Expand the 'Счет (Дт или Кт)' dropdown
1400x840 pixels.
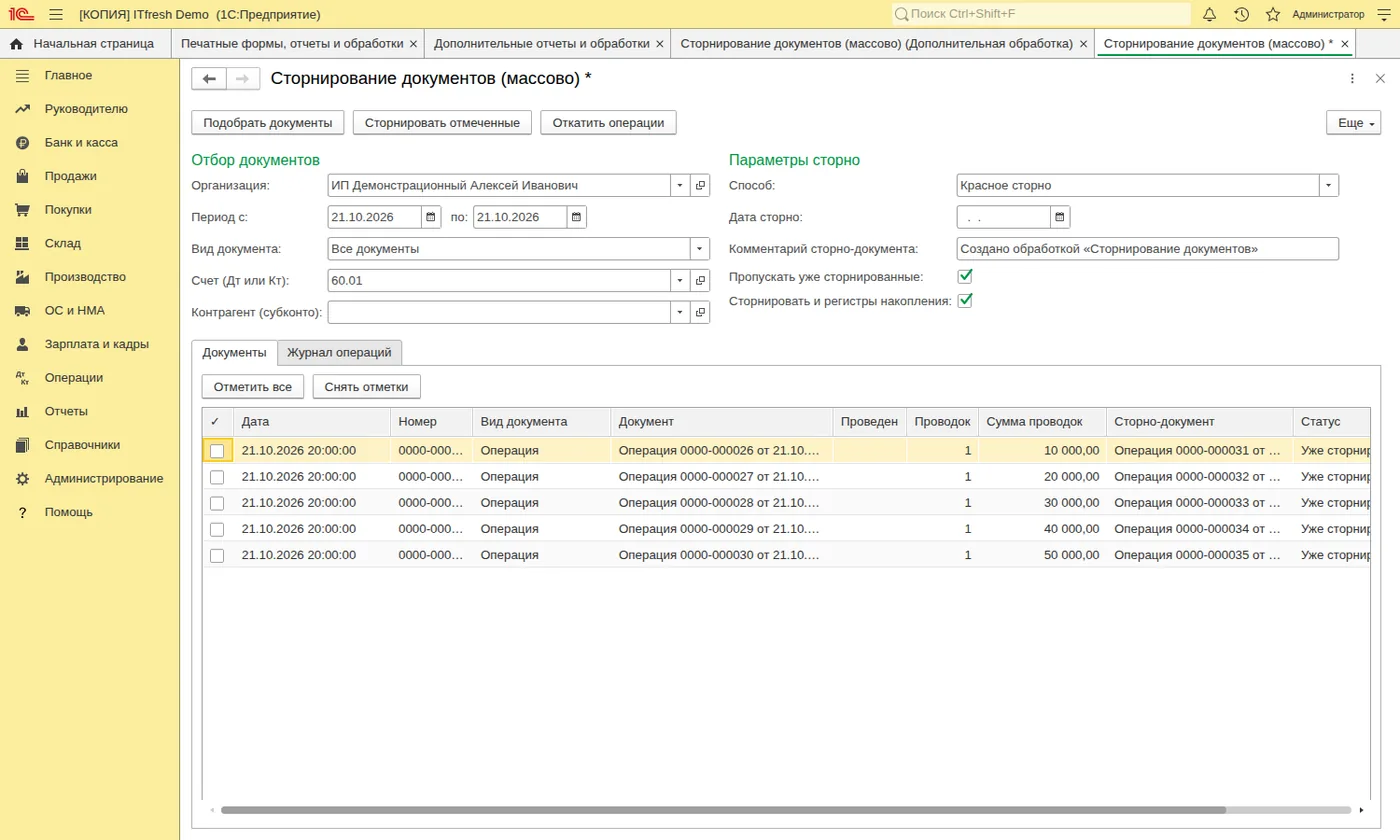point(680,281)
